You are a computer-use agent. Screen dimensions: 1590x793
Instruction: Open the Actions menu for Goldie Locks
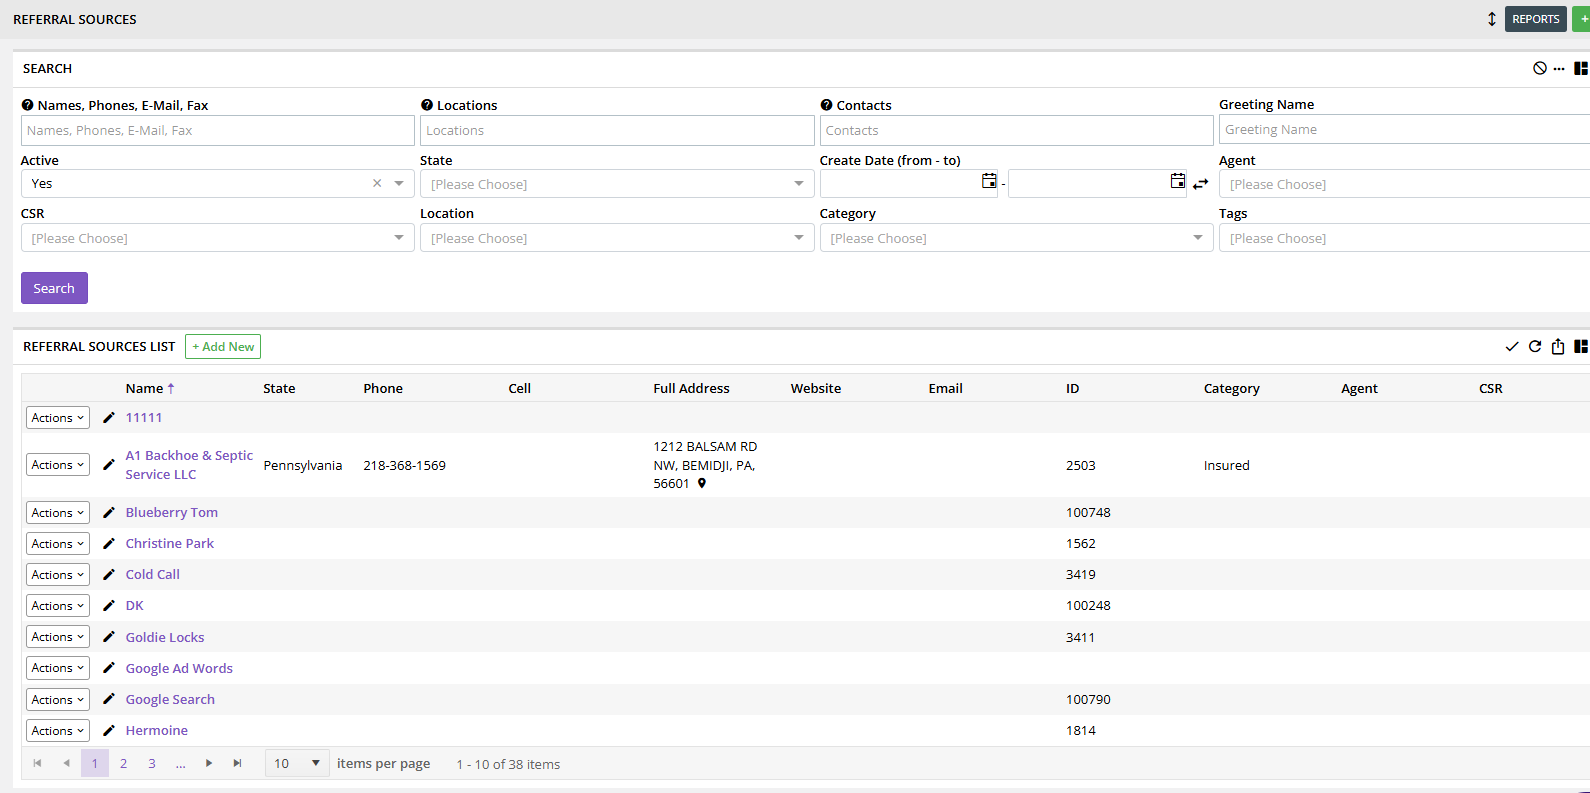point(58,636)
